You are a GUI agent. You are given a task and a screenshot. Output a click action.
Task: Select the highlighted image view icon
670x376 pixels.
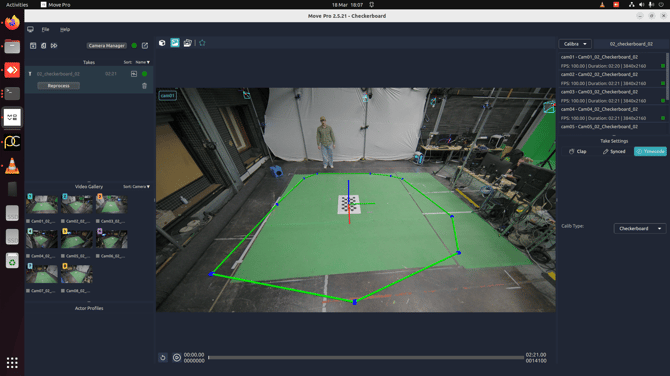pyautogui.click(x=175, y=43)
